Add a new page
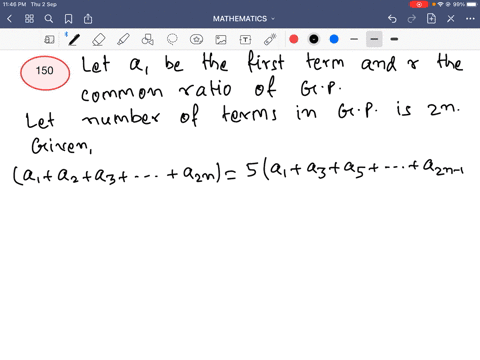 coord(431,19)
